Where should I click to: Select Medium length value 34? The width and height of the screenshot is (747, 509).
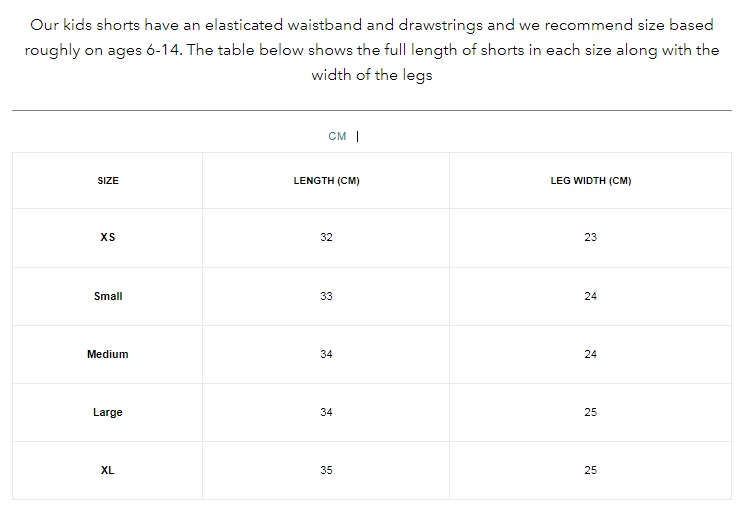326,354
